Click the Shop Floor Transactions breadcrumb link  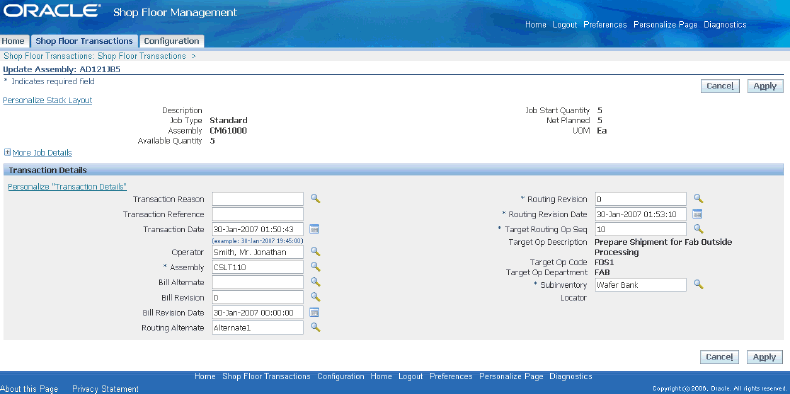(x=142, y=56)
